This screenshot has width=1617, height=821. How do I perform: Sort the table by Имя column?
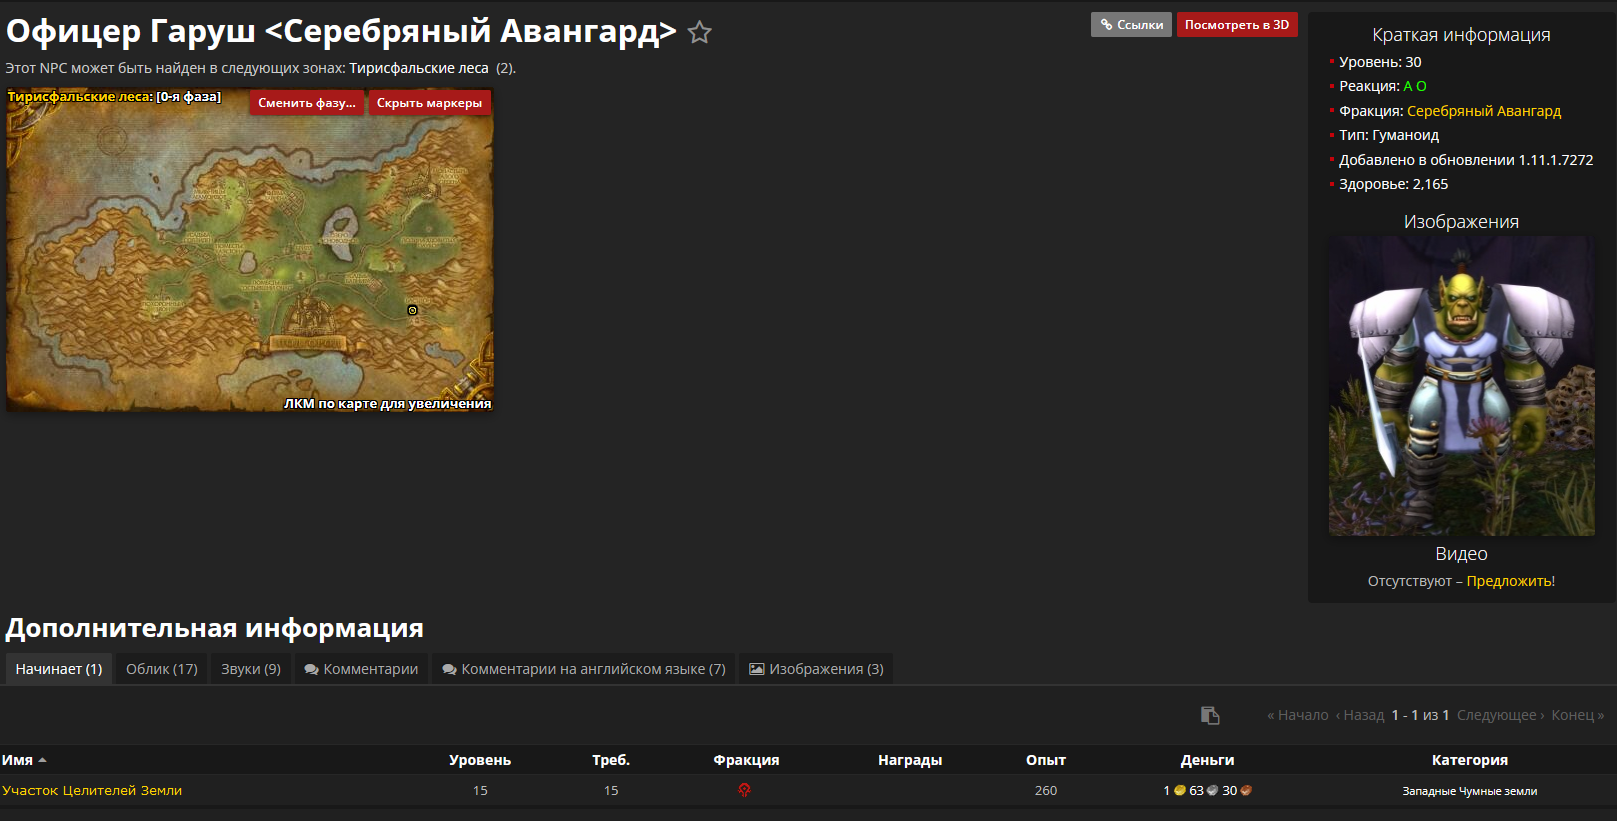[x=18, y=760]
